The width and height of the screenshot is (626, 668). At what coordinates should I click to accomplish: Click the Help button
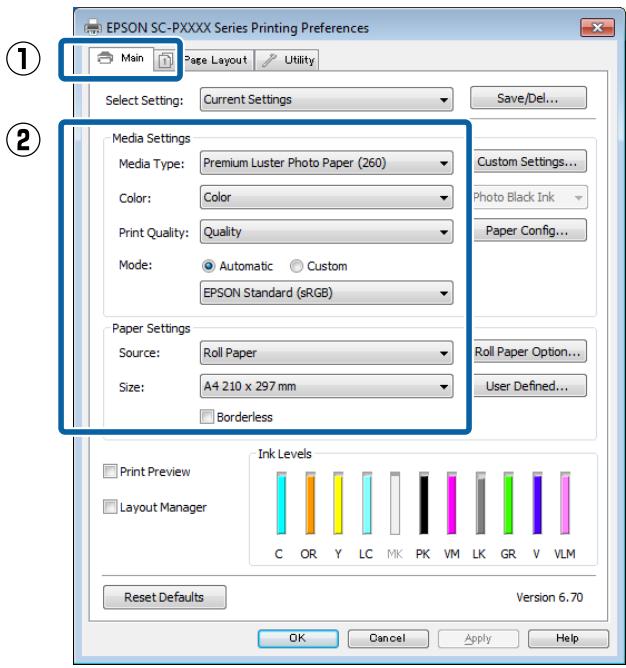click(x=568, y=638)
